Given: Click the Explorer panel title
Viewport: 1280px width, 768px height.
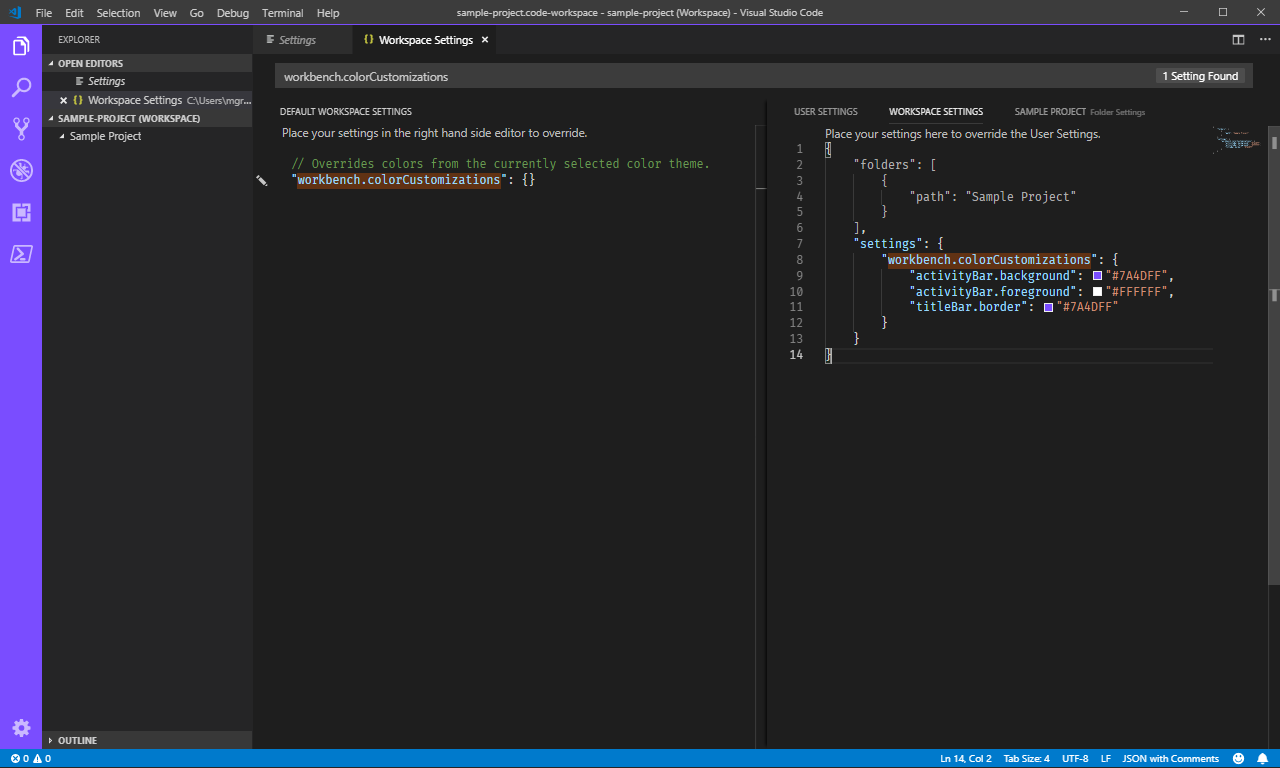Looking at the screenshot, I should (79, 40).
